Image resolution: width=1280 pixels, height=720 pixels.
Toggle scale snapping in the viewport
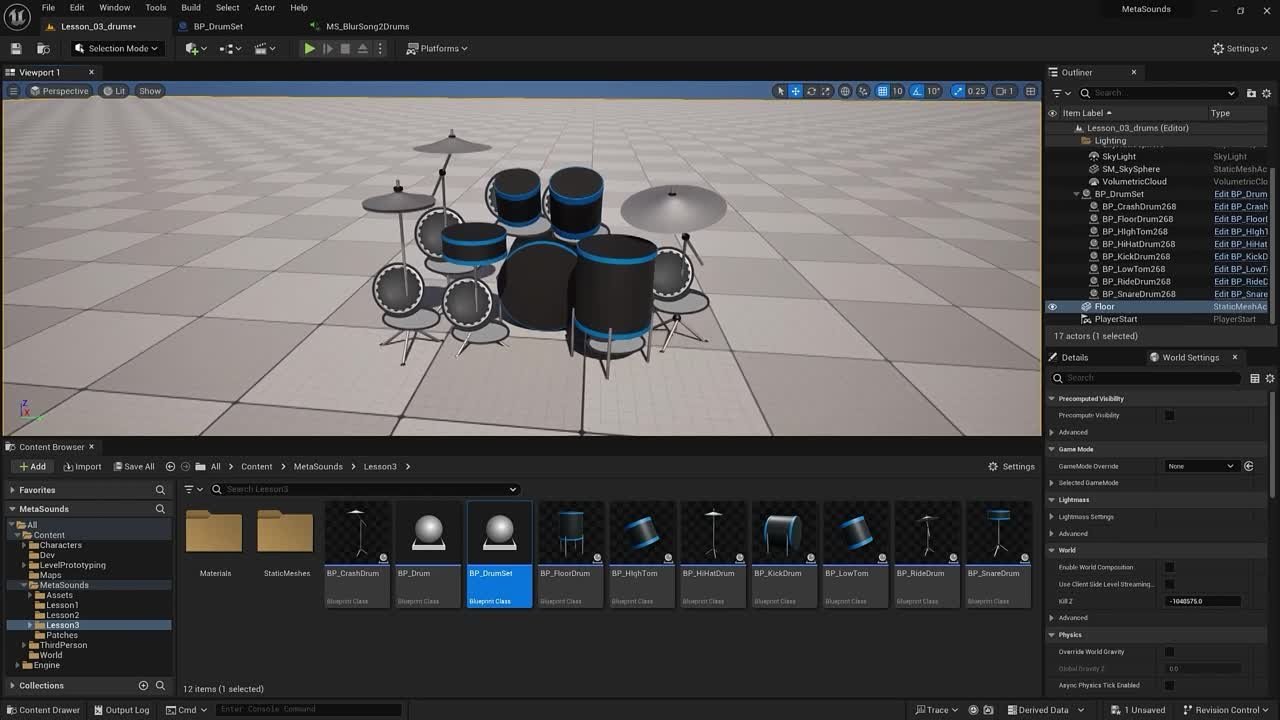pos(958,91)
